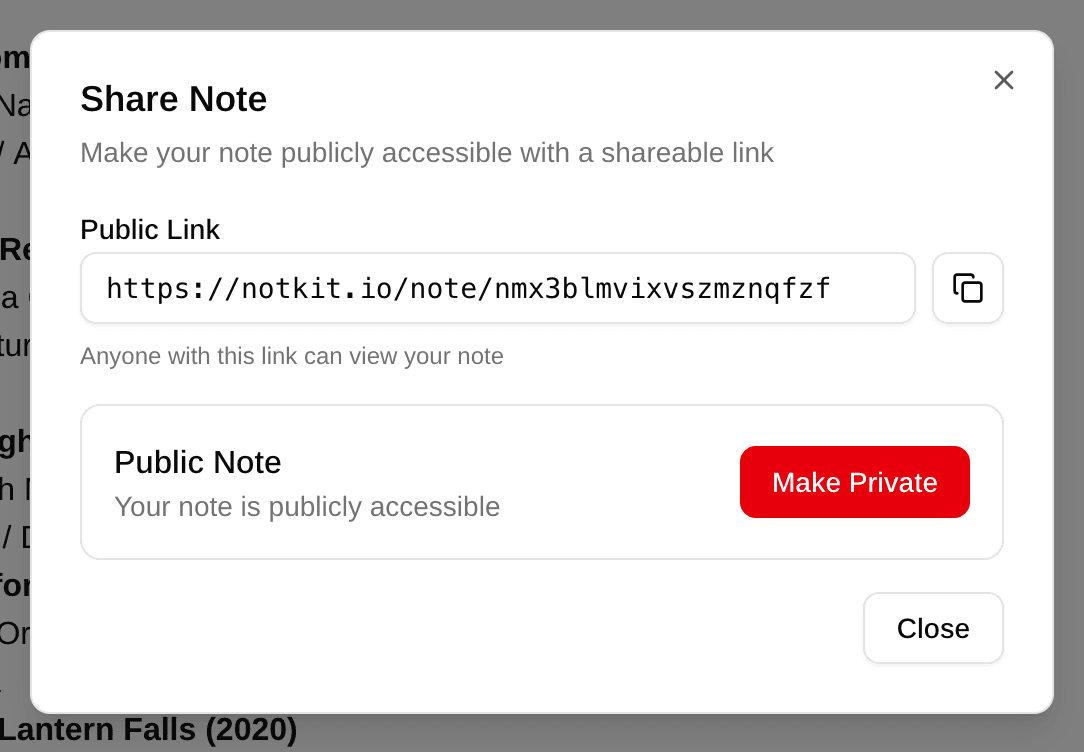Viewport: 1084px width, 752px height.
Task: Click the Public Link label
Action: [x=150, y=230]
